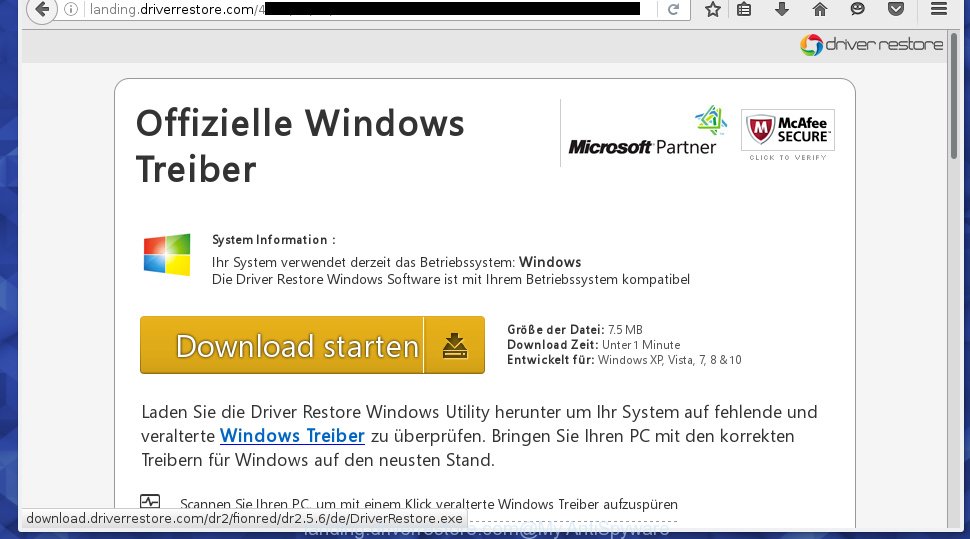Screen dimensions: 970x539
Task: Click the download tray icon on yellow button
Action: click(x=455, y=345)
